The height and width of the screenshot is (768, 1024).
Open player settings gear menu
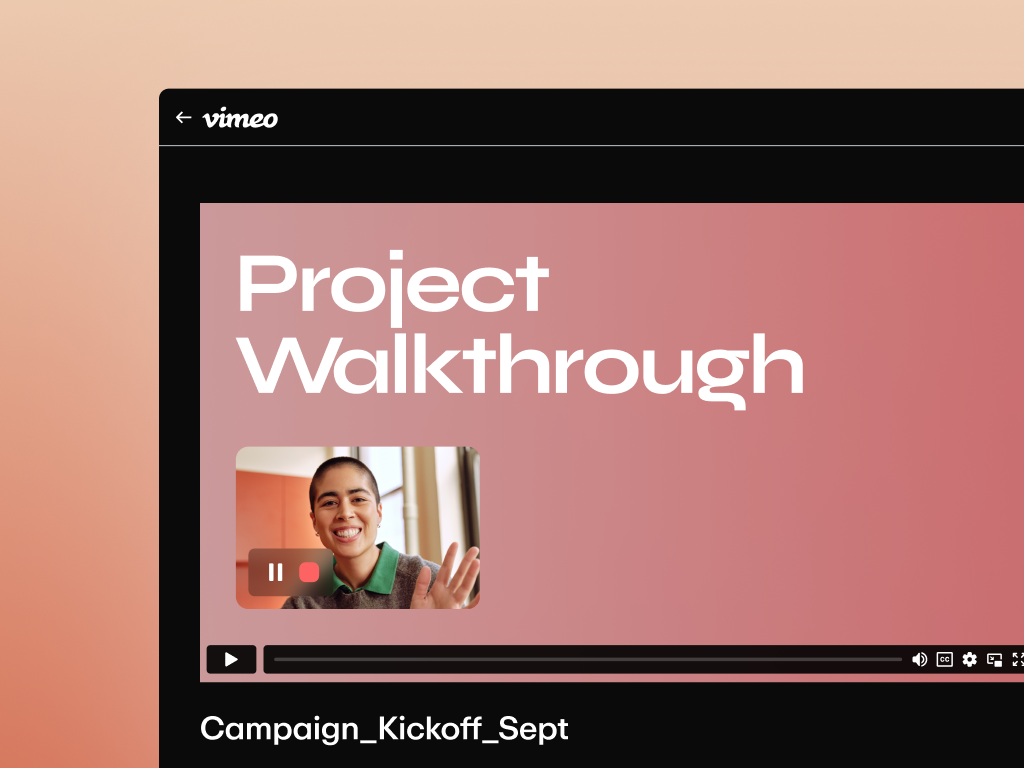click(x=969, y=660)
